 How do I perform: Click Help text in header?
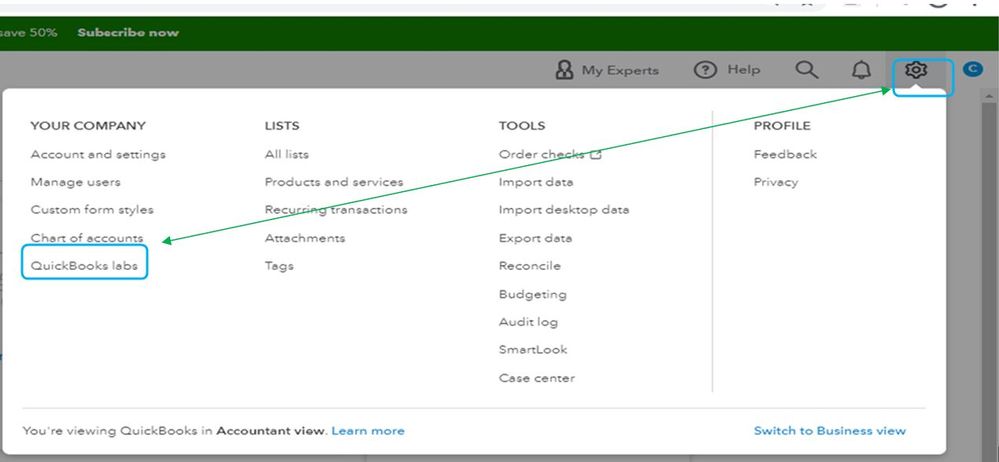coord(744,69)
